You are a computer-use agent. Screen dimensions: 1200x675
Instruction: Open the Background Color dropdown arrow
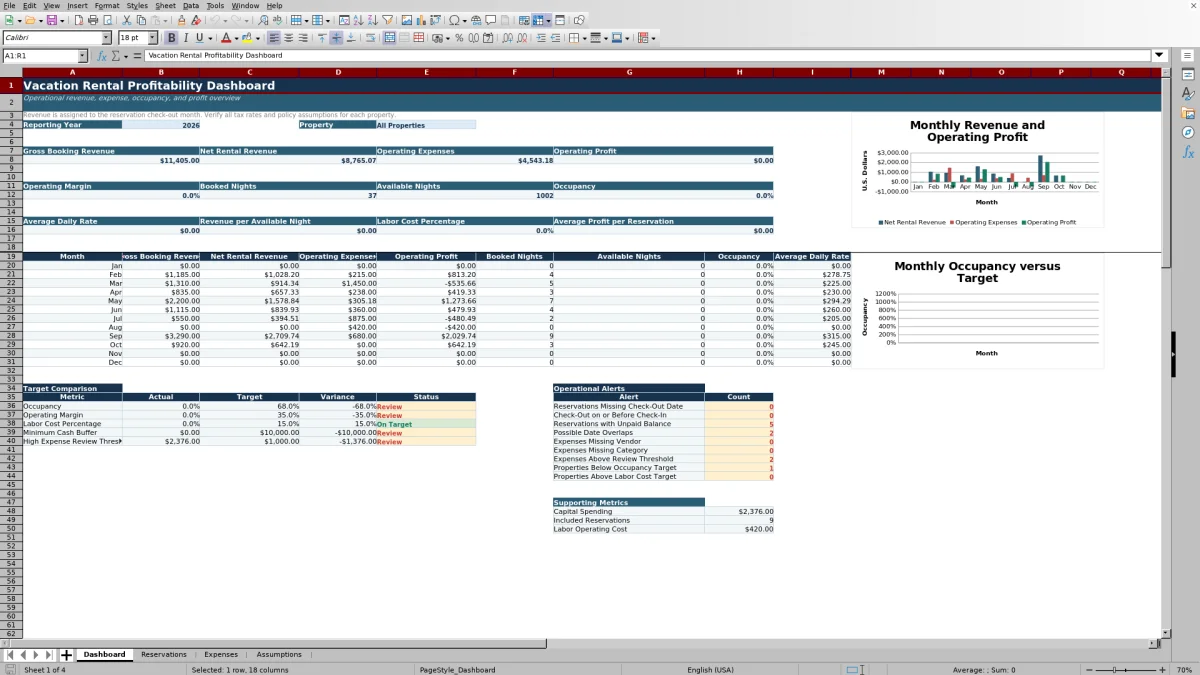point(258,38)
